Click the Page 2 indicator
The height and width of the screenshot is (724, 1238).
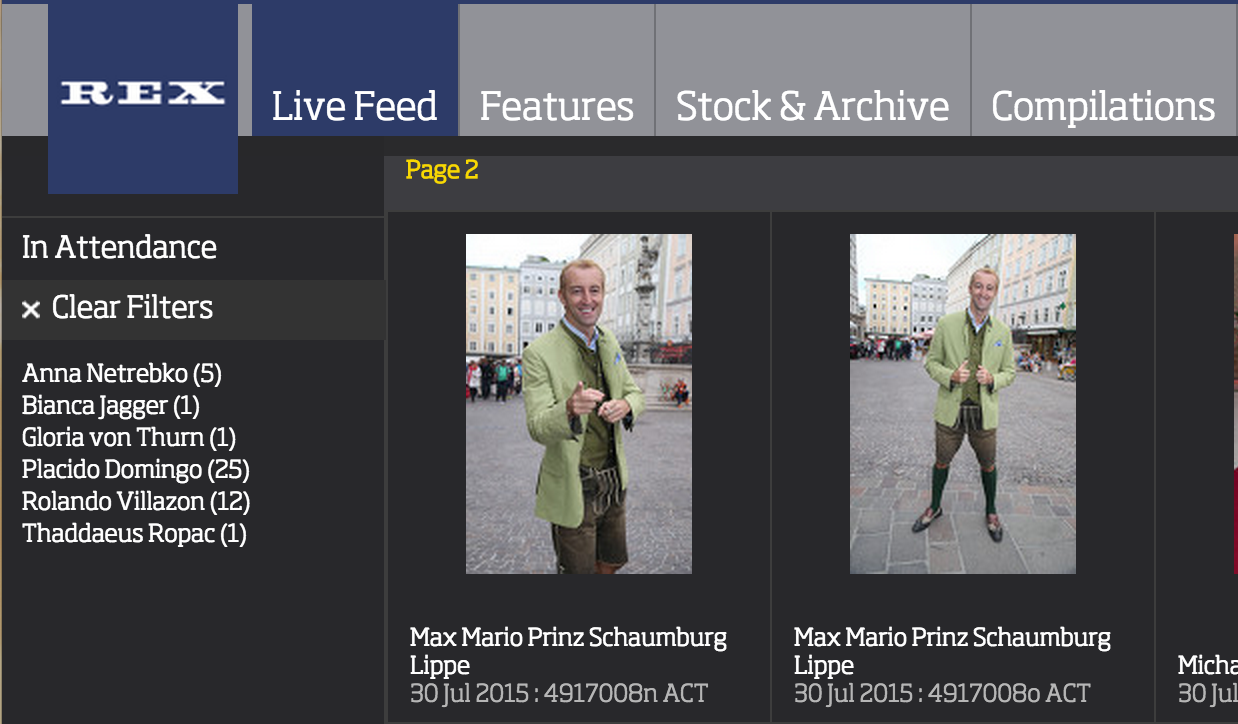[442, 170]
